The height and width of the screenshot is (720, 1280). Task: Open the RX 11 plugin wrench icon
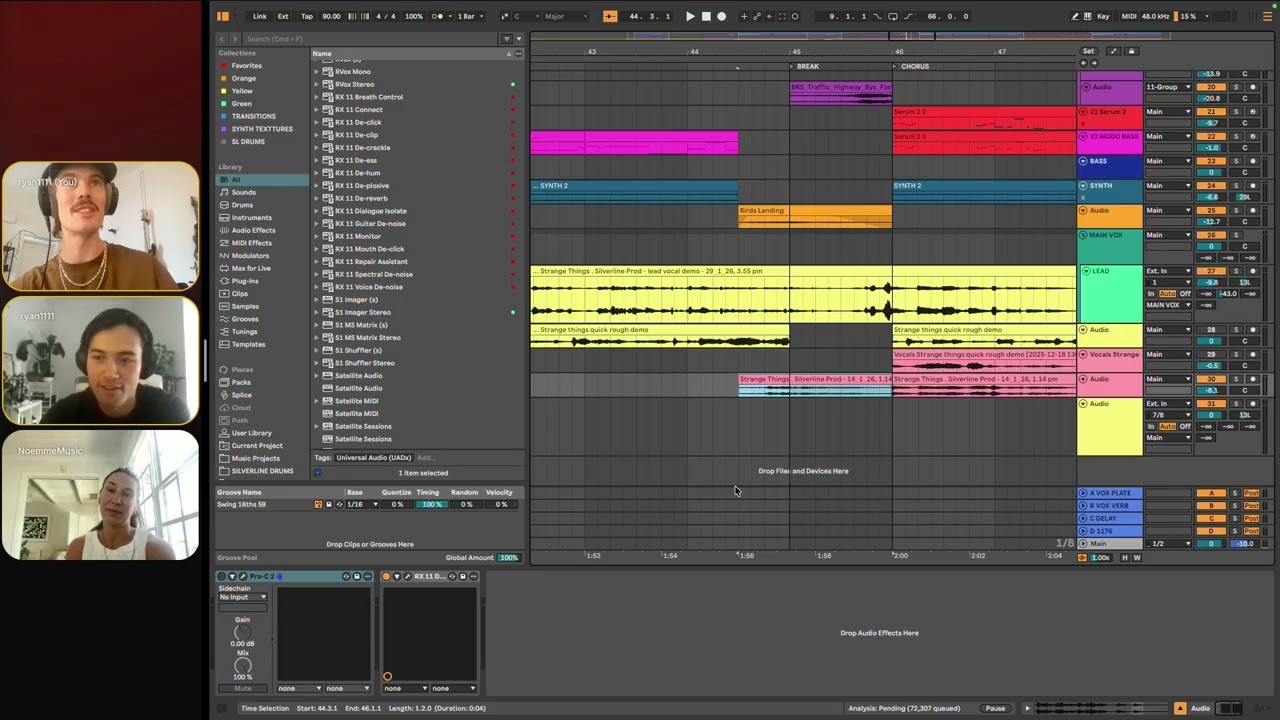coord(407,576)
